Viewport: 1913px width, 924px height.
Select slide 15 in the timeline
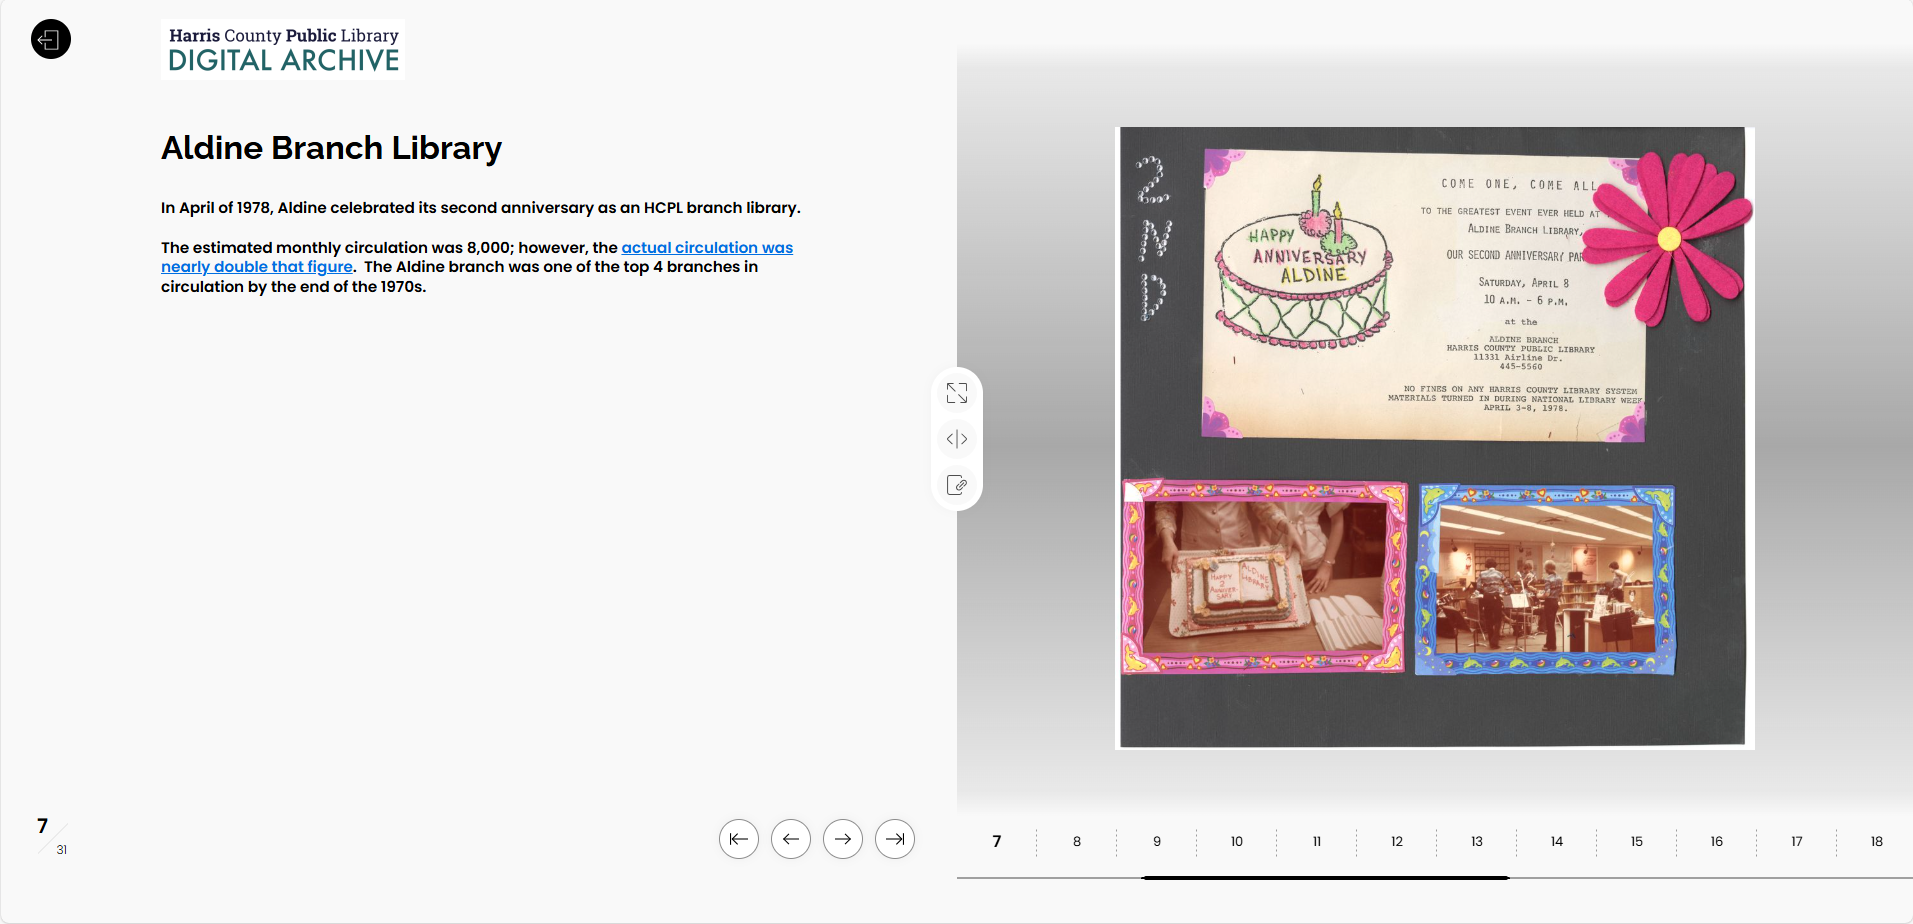coord(1637,842)
